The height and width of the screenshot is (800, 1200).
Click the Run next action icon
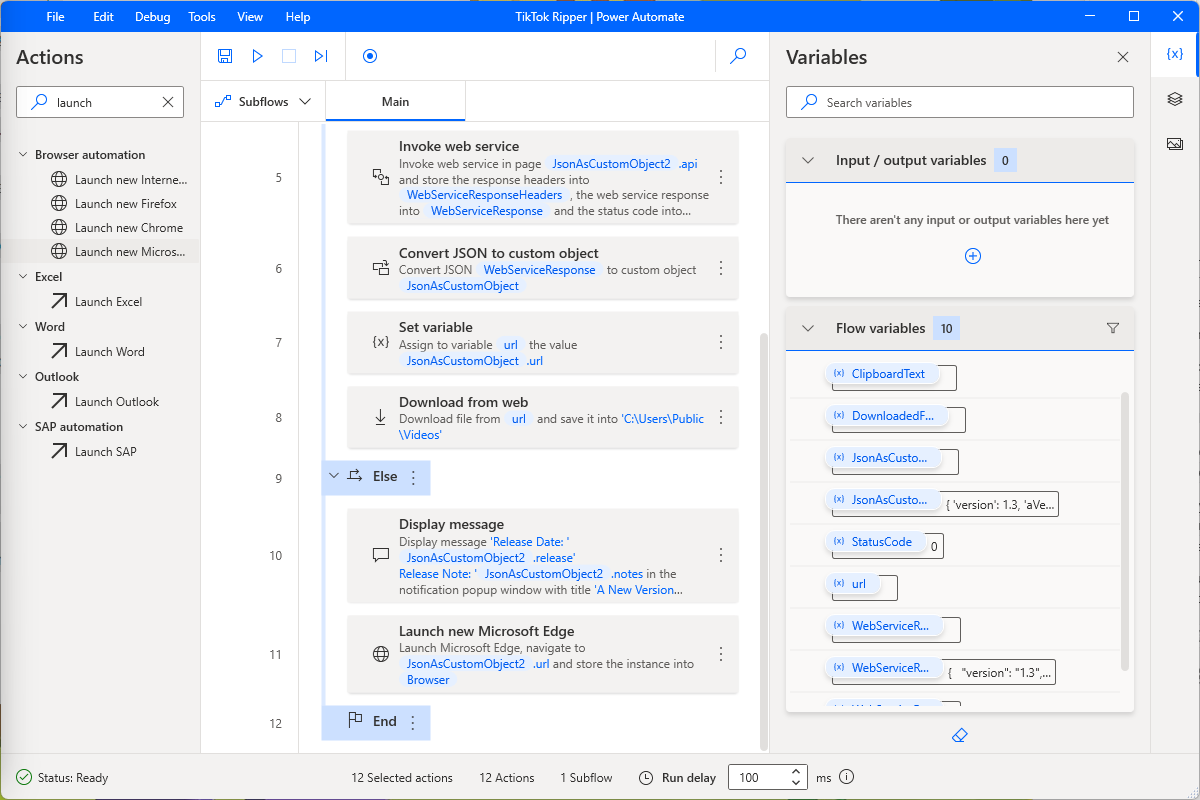click(x=321, y=56)
